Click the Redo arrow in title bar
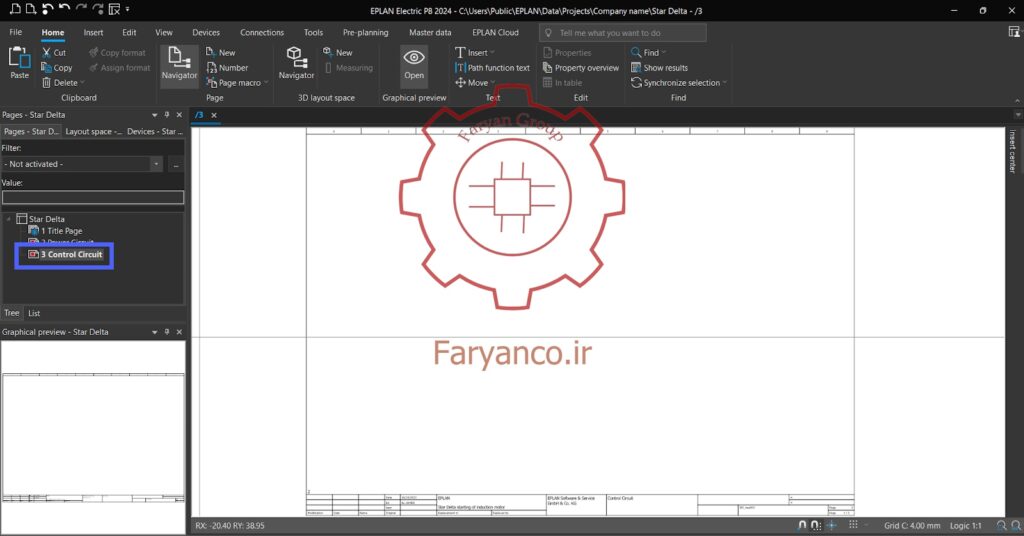Viewport: 1024px width, 536px height. coord(81,9)
